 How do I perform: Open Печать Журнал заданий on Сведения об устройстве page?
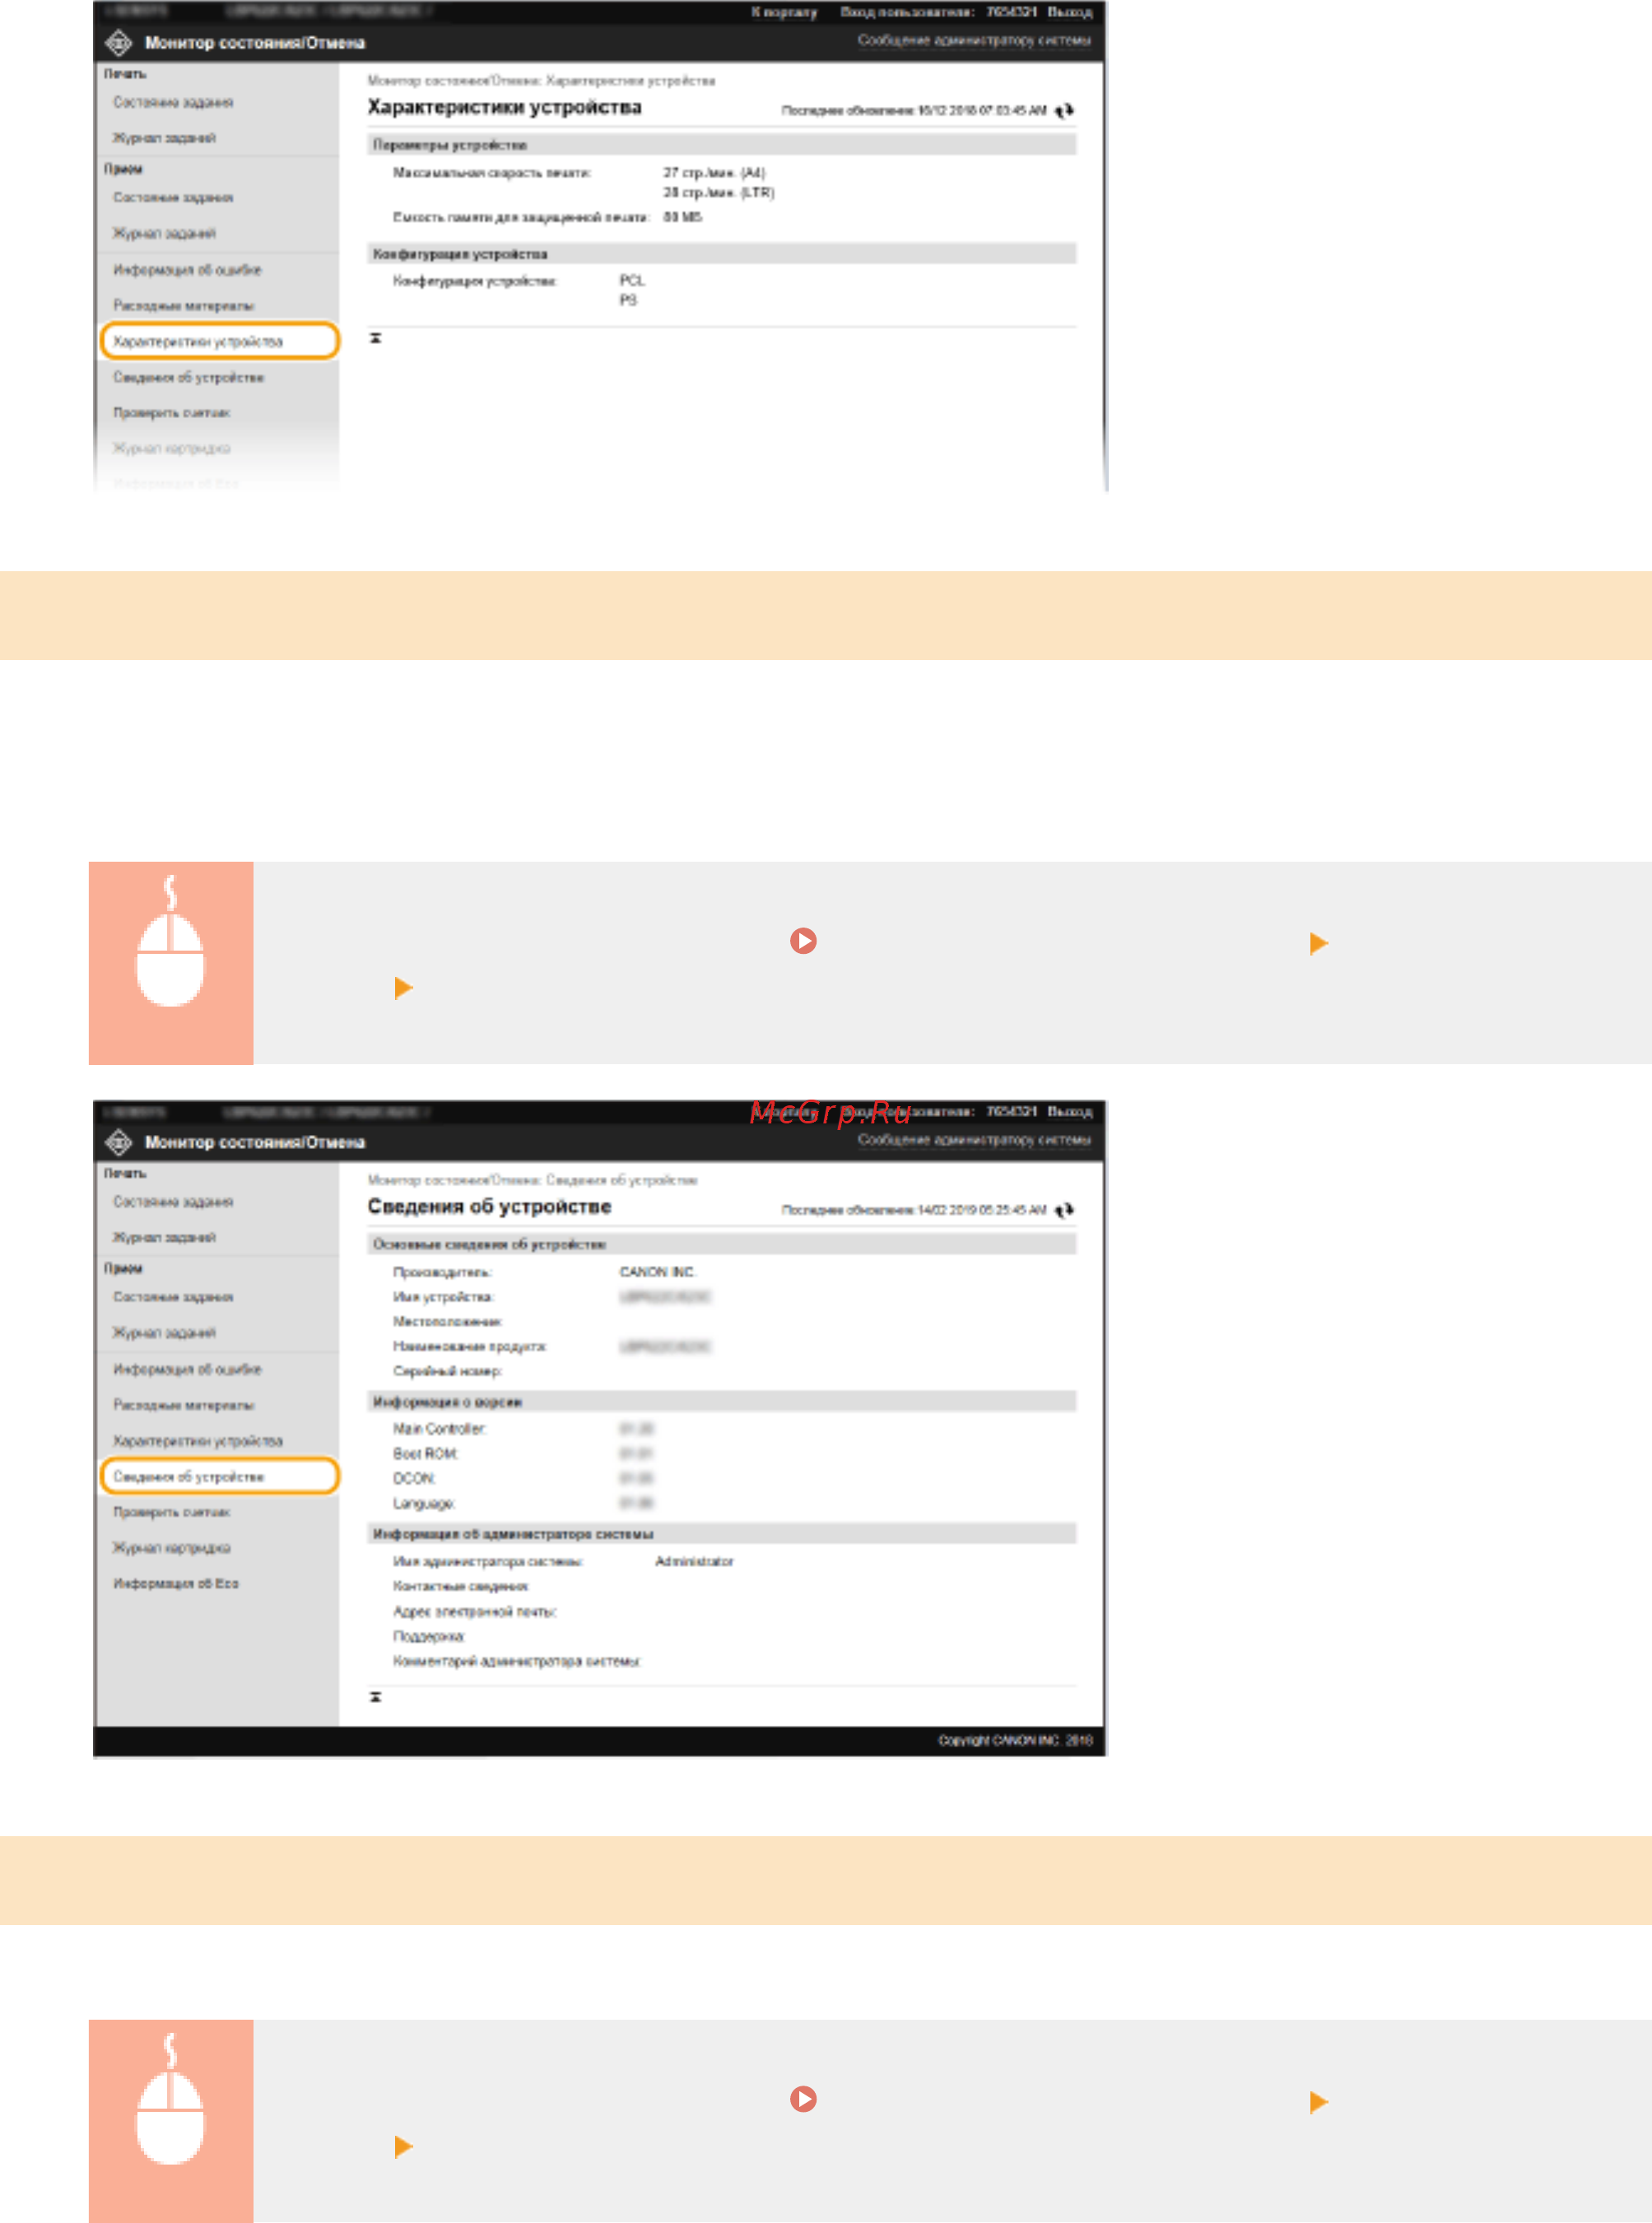(x=164, y=1238)
